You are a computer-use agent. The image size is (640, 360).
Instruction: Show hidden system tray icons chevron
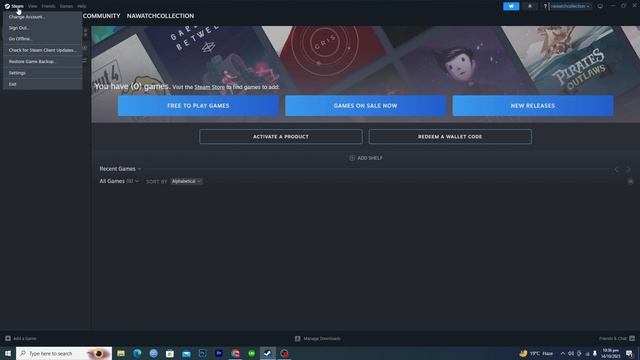[563, 353]
